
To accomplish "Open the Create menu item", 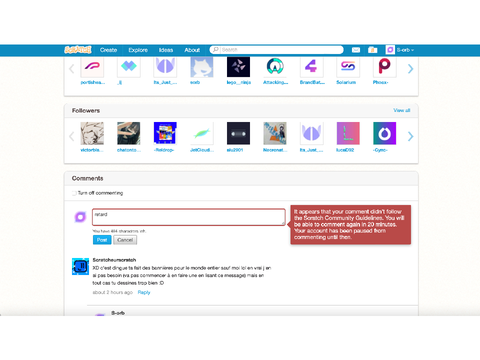I will [x=108, y=50].
